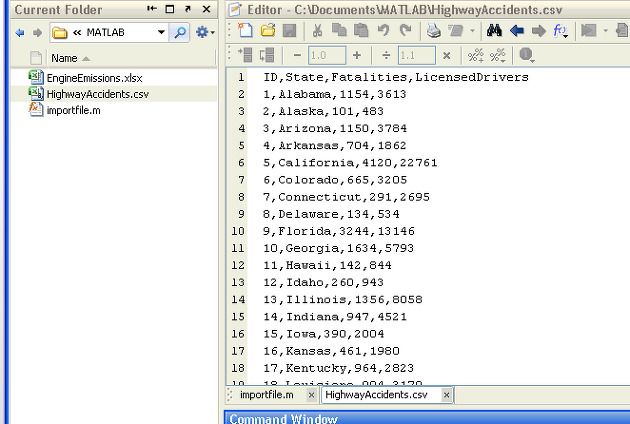Navigate back with the blue left arrow in Editor
Viewport: 630px width, 424px height.
coord(517,31)
